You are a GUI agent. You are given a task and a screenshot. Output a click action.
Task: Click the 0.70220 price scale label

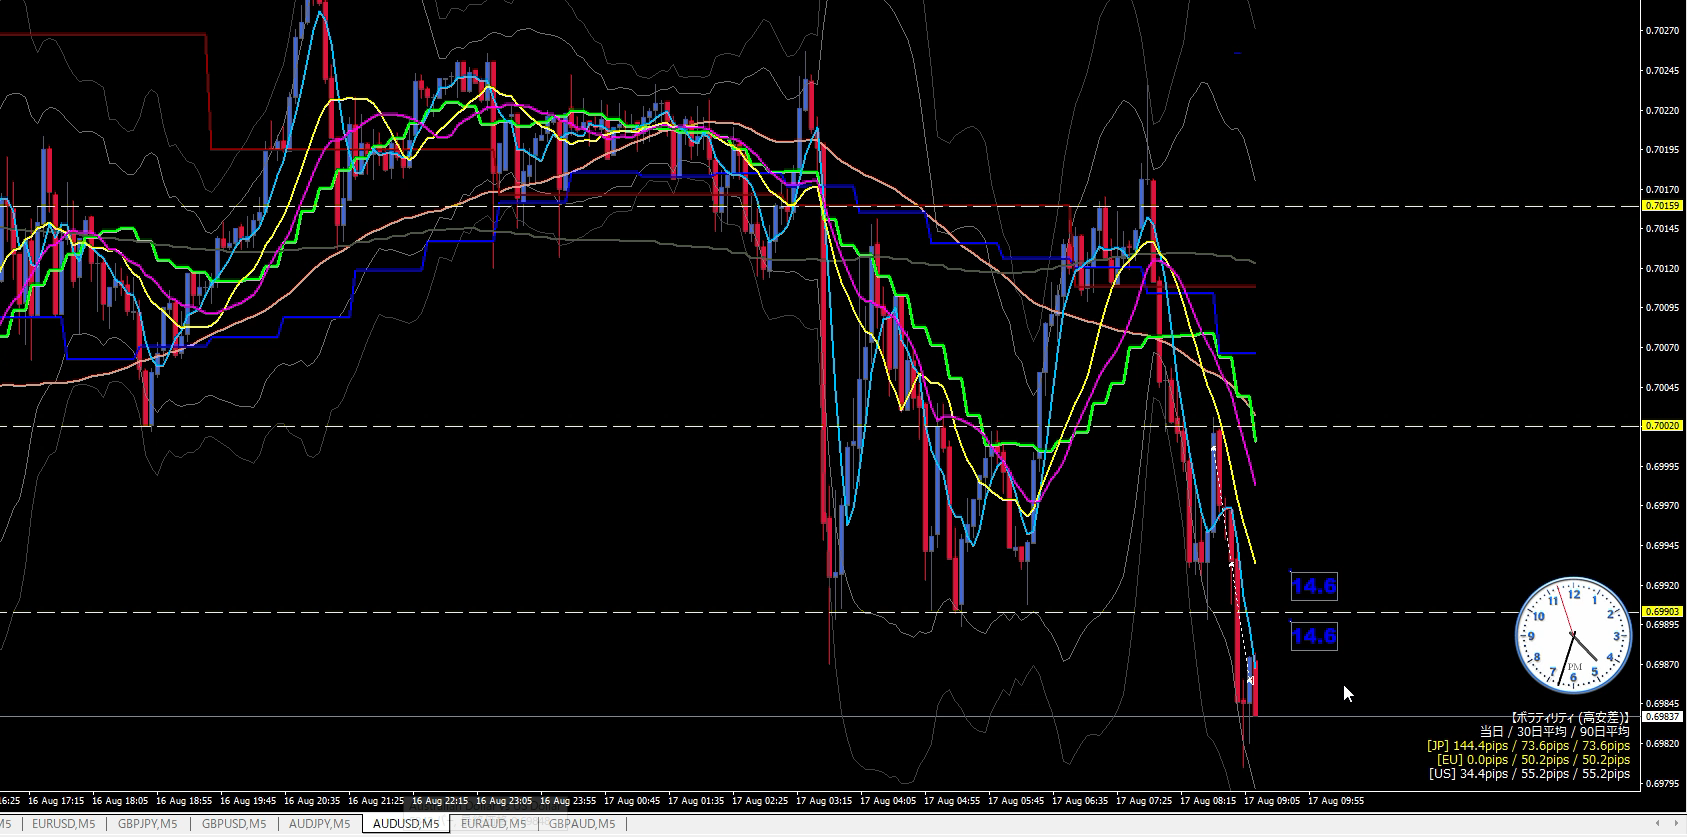point(1662,110)
